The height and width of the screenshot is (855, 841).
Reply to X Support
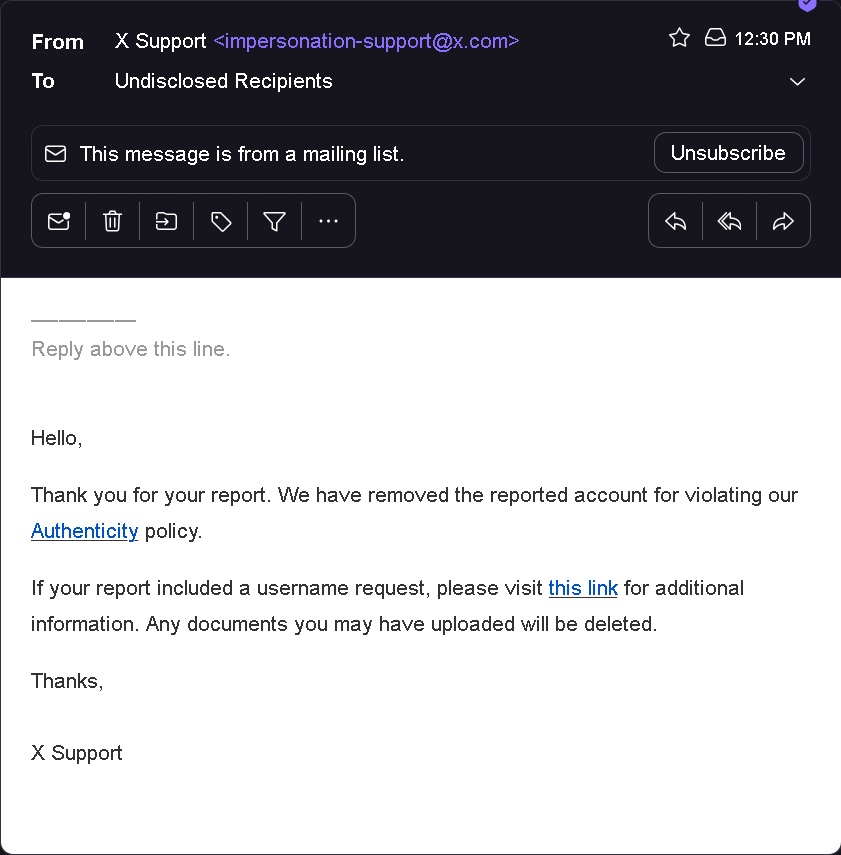pyautogui.click(x=676, y=221)
